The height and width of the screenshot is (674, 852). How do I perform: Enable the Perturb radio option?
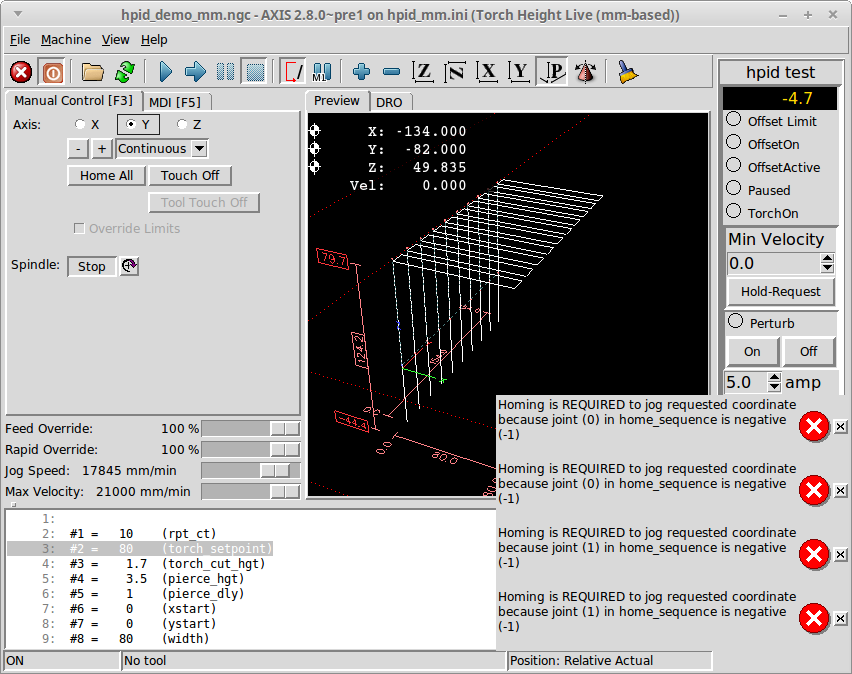pyautogui.click(x=735, y=322)
